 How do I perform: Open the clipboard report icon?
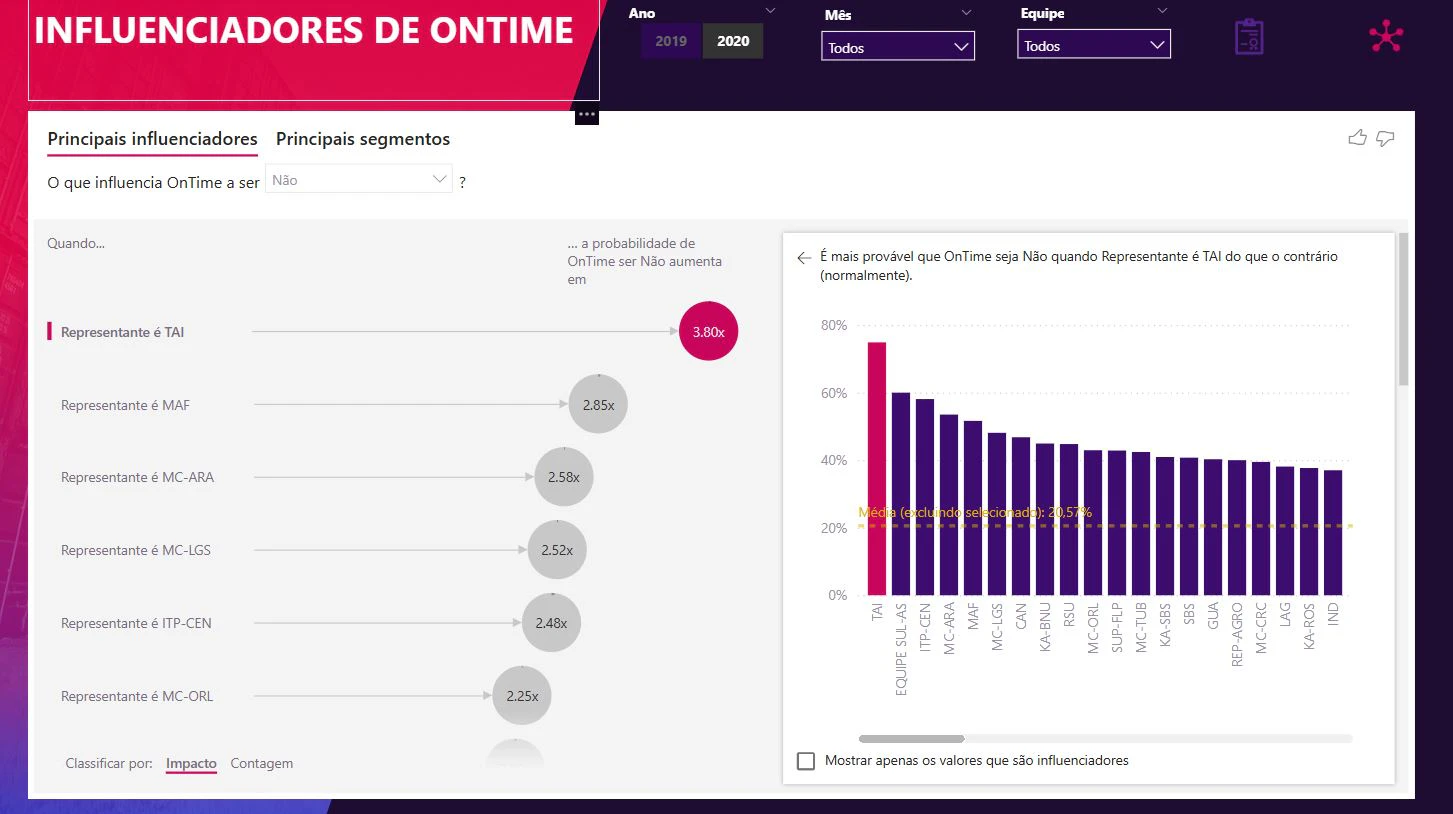point(1249,36)
